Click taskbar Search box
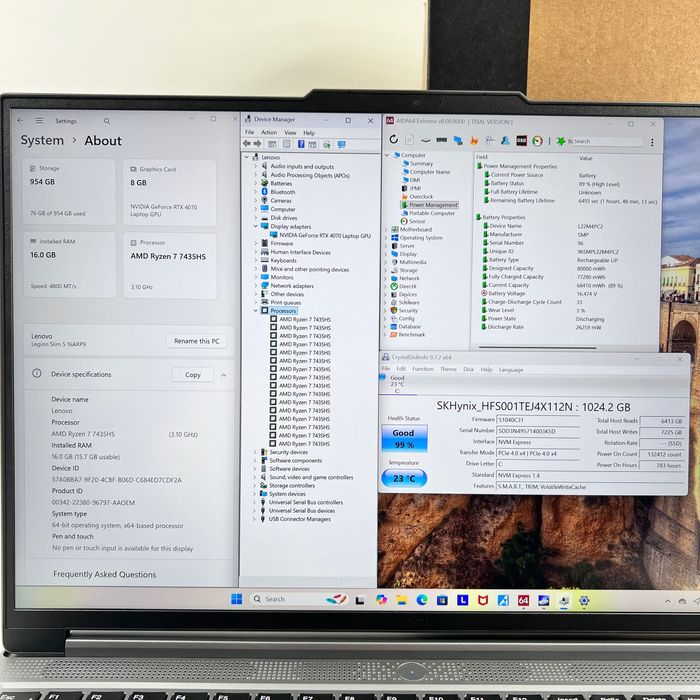This screenshot has height=700, width=700. coord(299,599)
